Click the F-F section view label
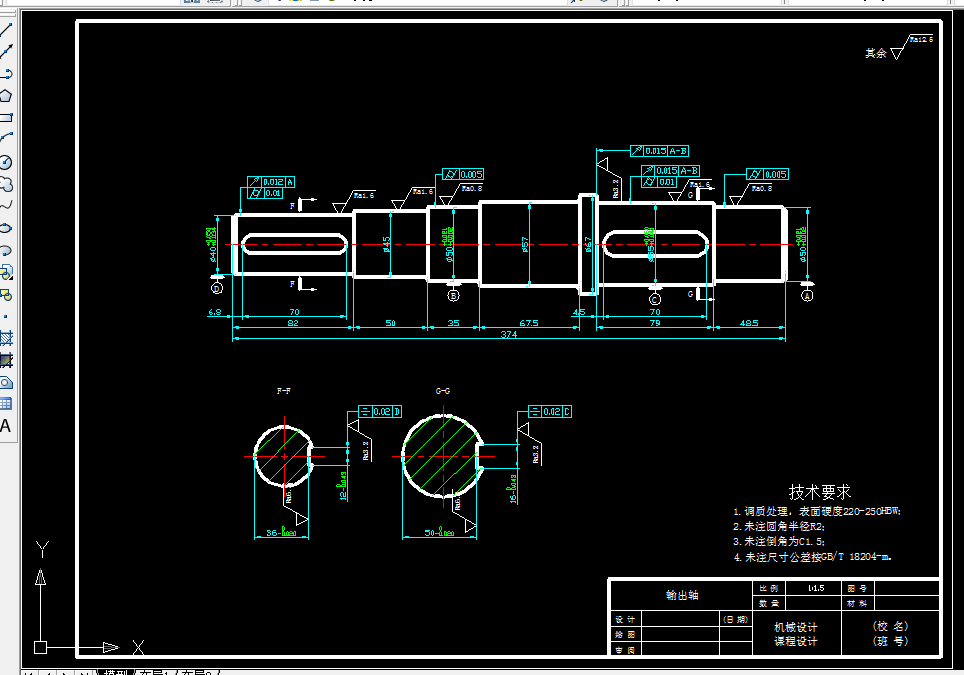 point(283,391)
